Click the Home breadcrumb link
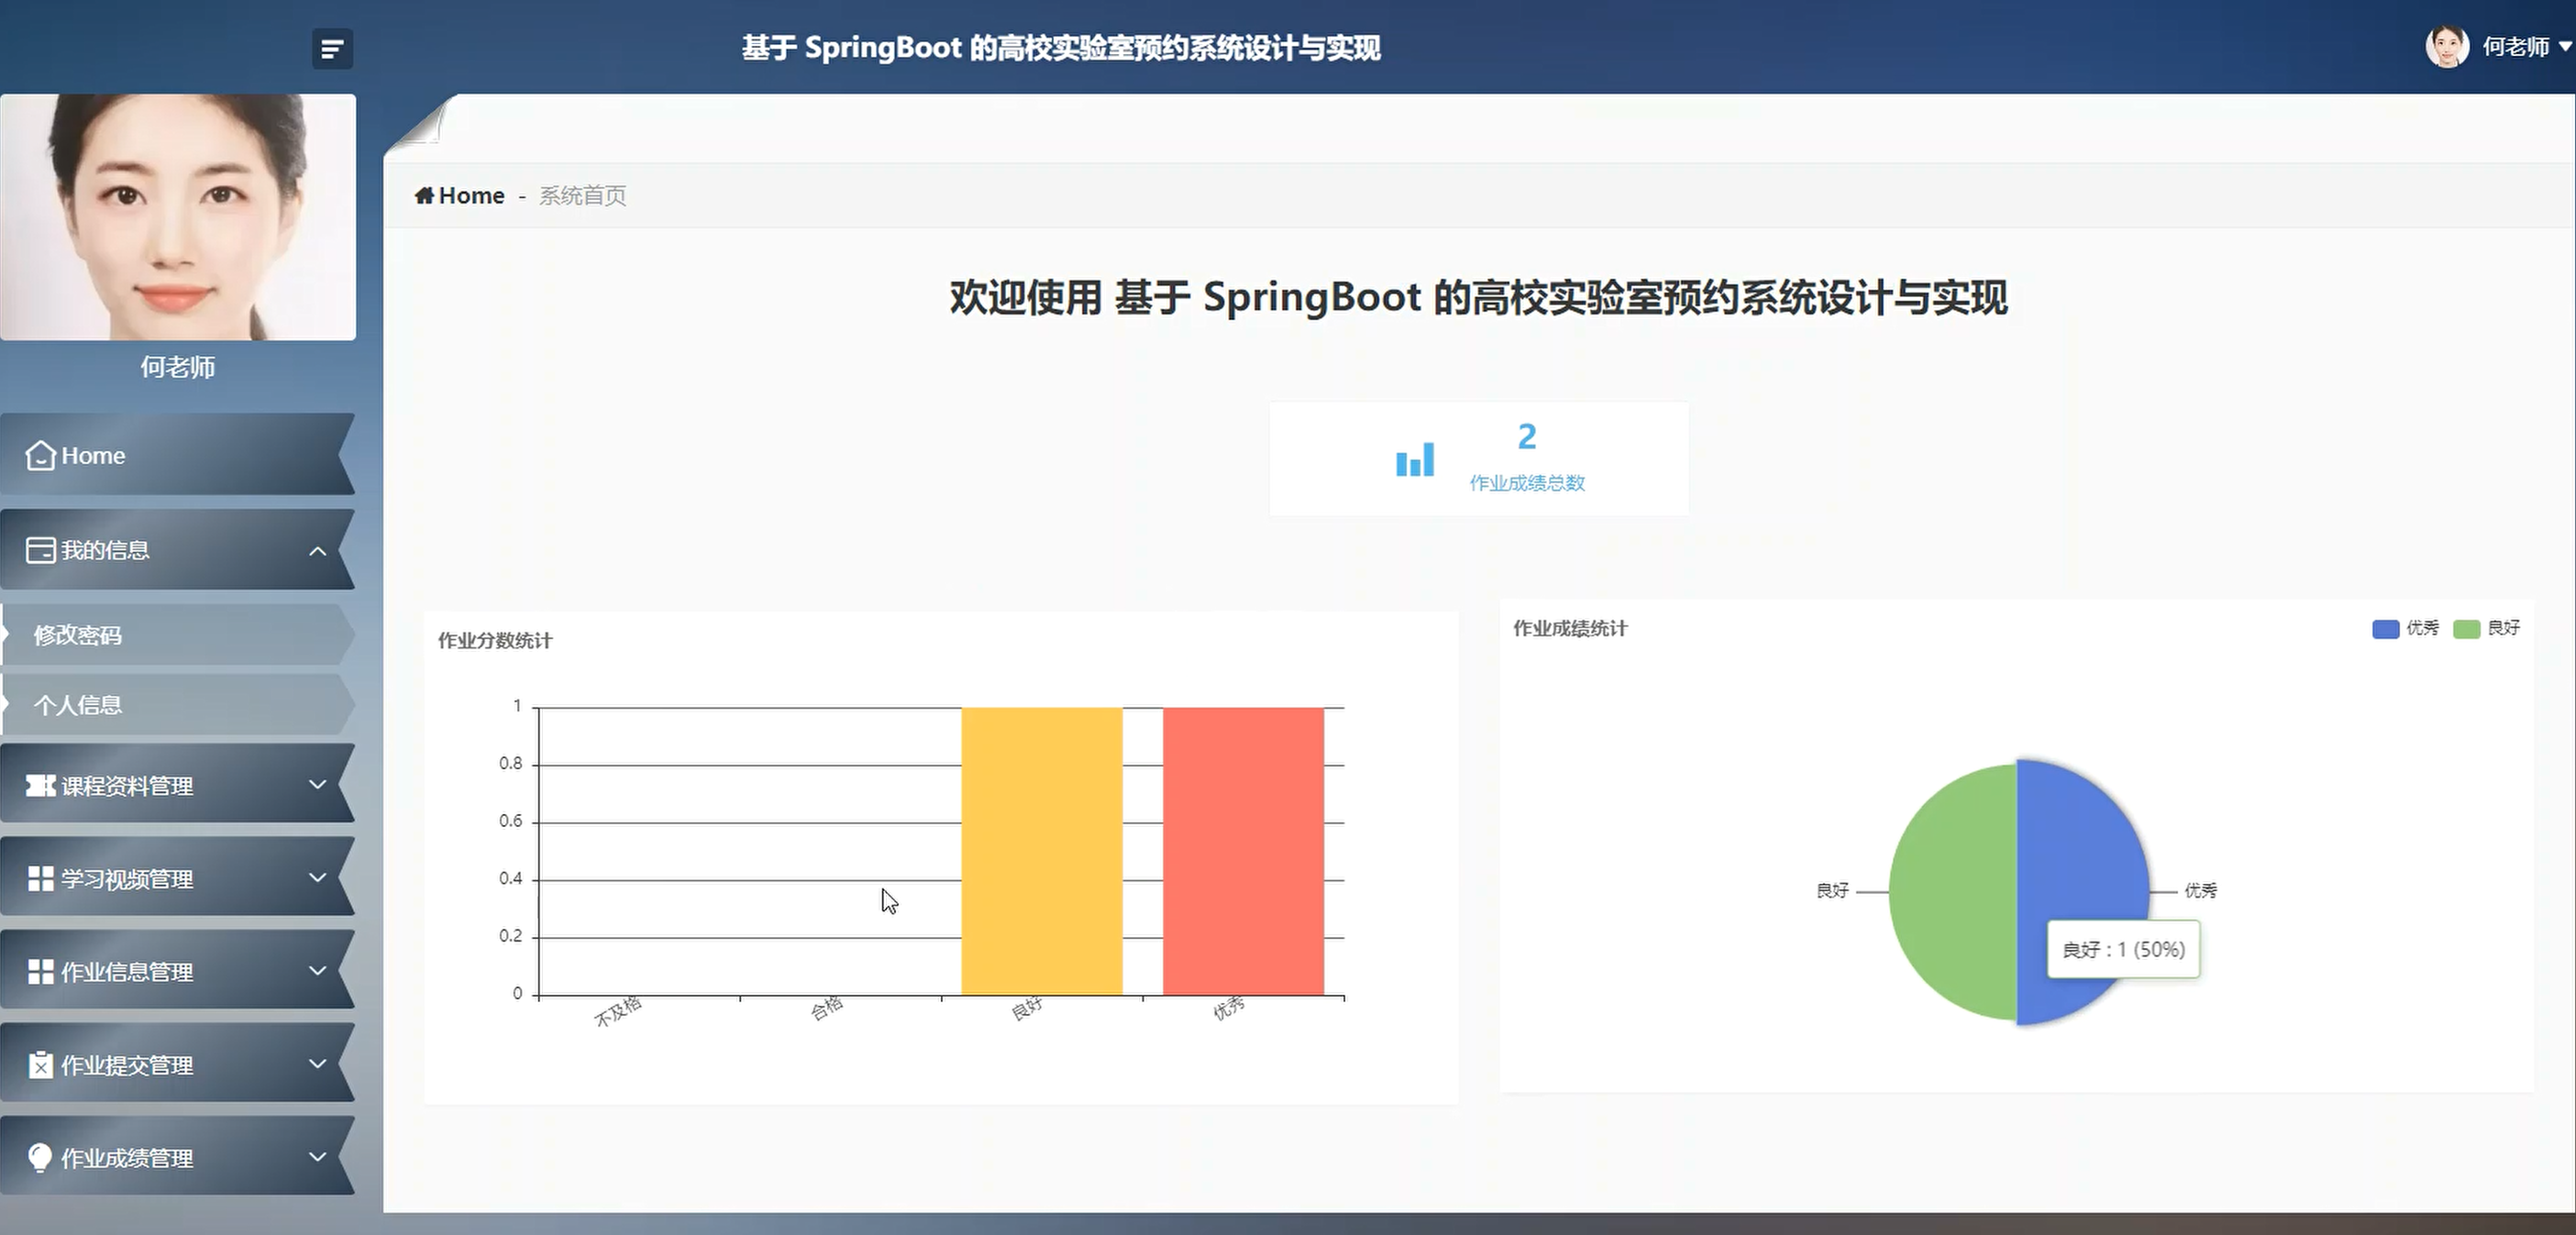 pos(471,195)
